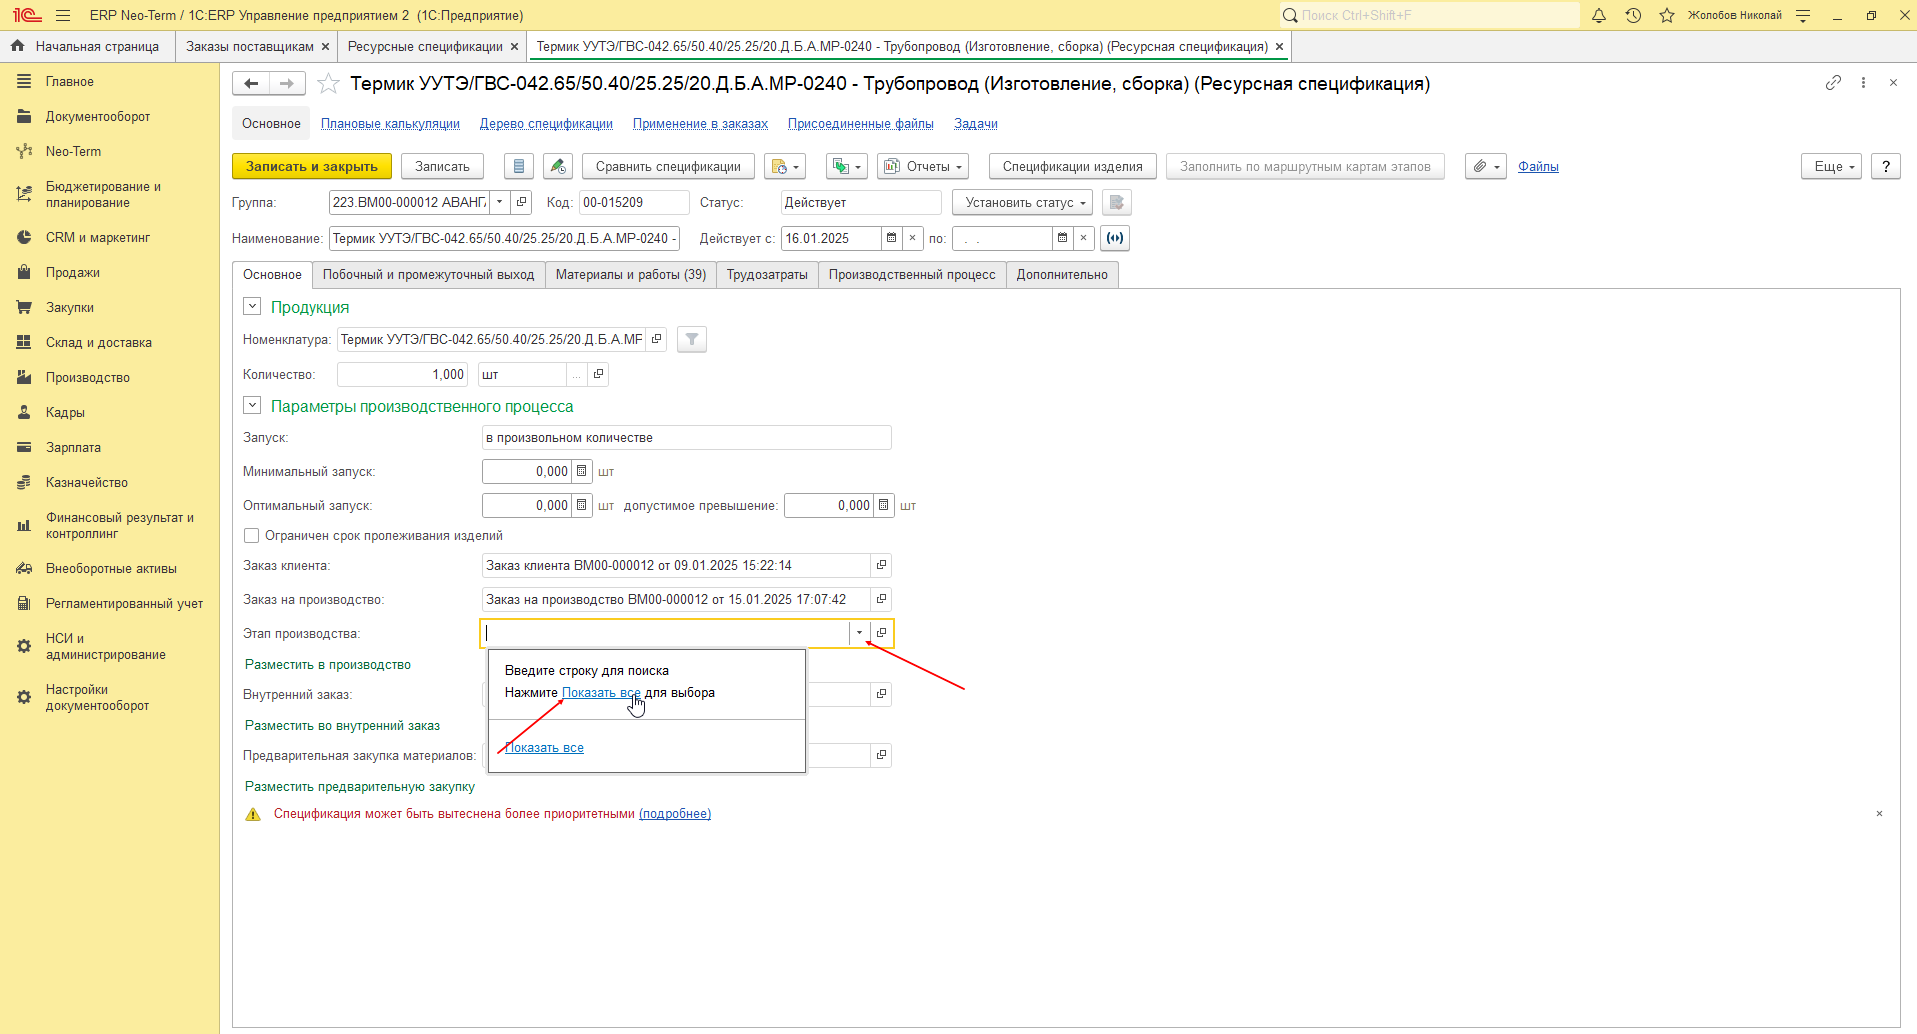Copy link to this specification
Viewport: 1917px width, 1034px height.
click(x=1833, y=83)
